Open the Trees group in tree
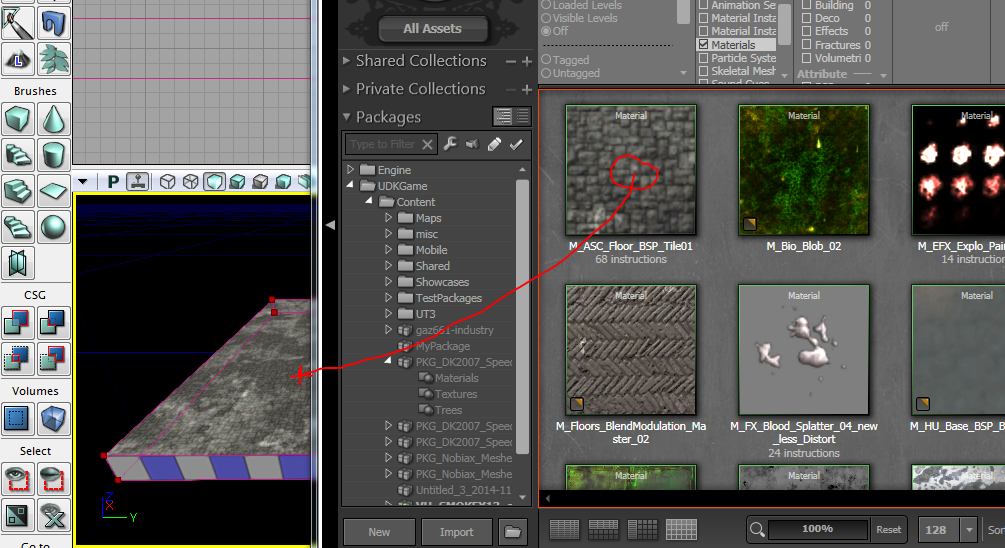1005x548 pixels. coord(448,410)
